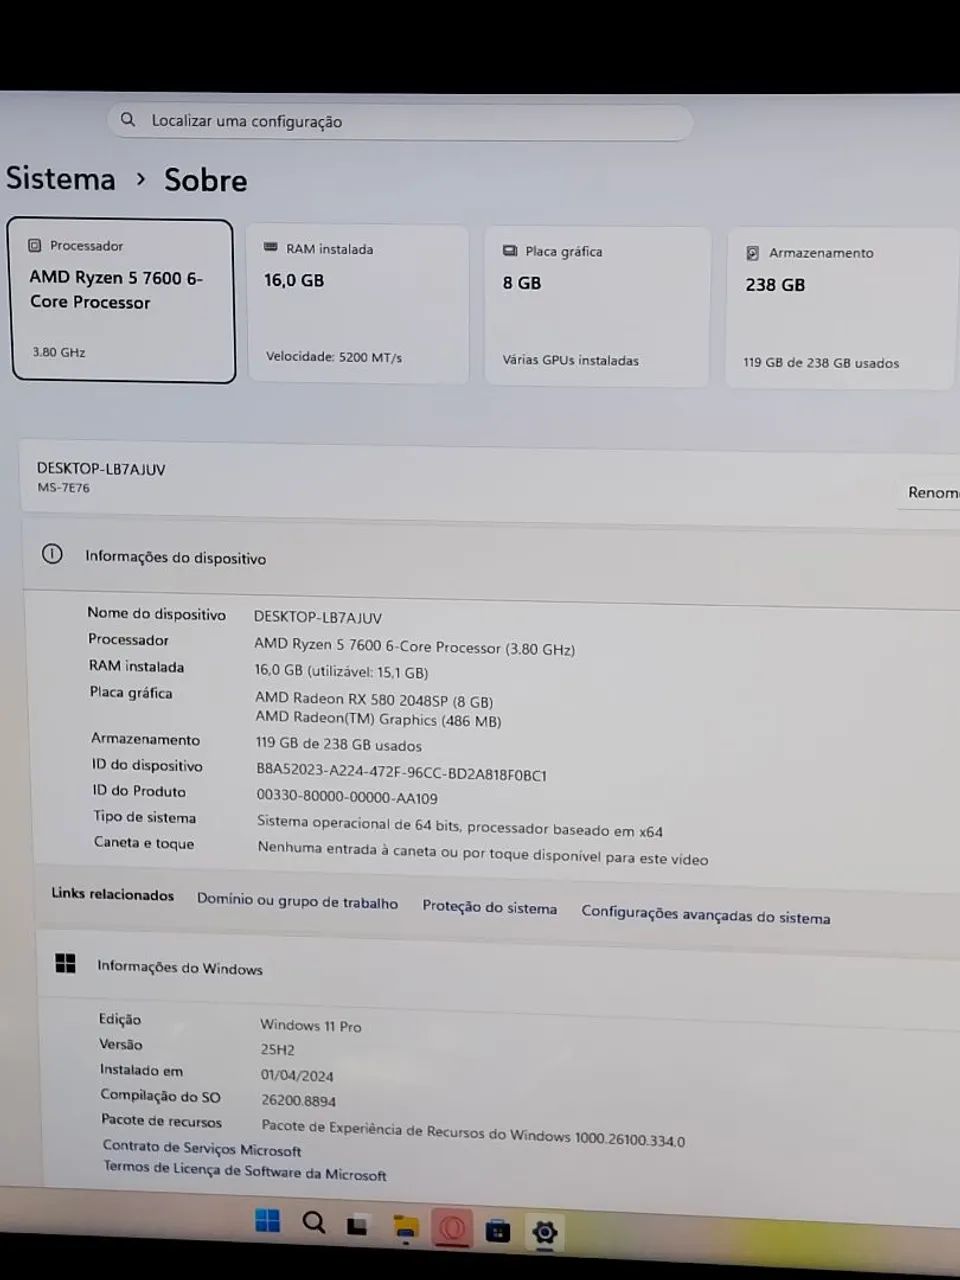This screenshot has height=1280, width=960.
Task: Go back to Sistema breadcrumb
Action: tap(61, 178)
